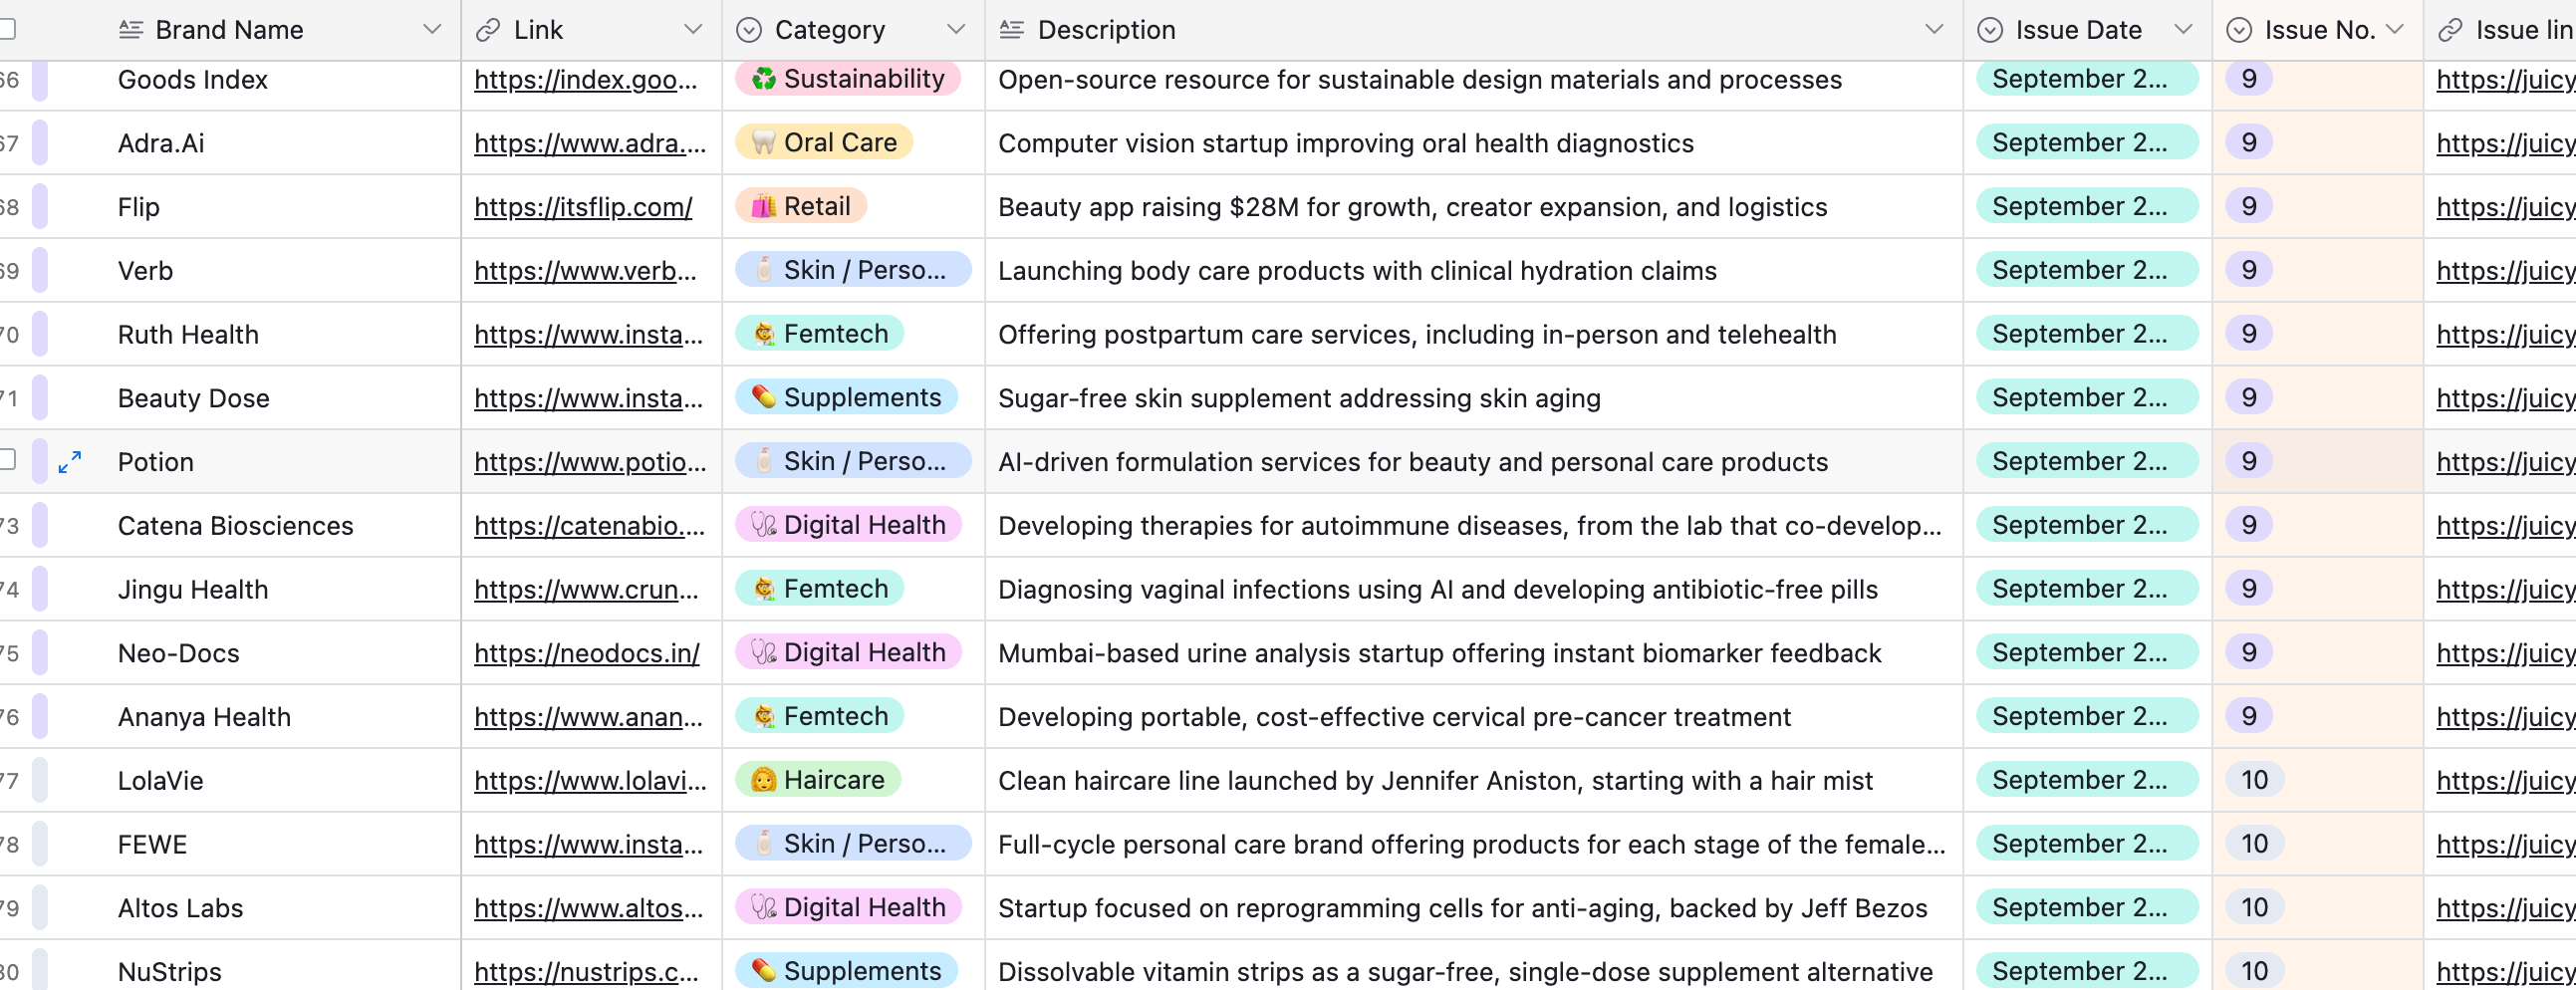This screenshot has width=2576, height=990.
Task: Click the Femtech tag on Jingu Health
Action: tap(820, 589)
